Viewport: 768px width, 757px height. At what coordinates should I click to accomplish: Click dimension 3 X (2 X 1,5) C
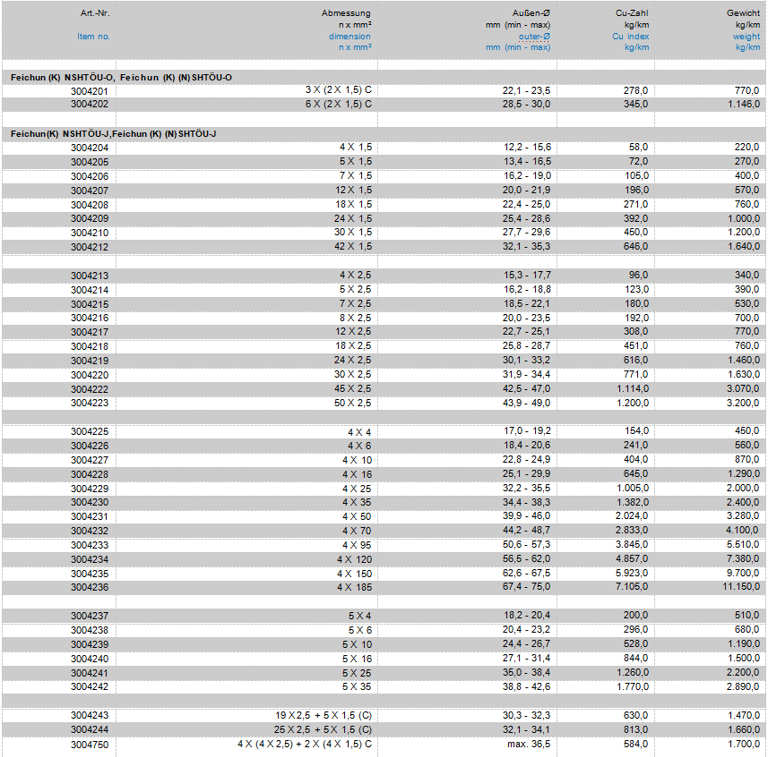click(x=339, y=90)
